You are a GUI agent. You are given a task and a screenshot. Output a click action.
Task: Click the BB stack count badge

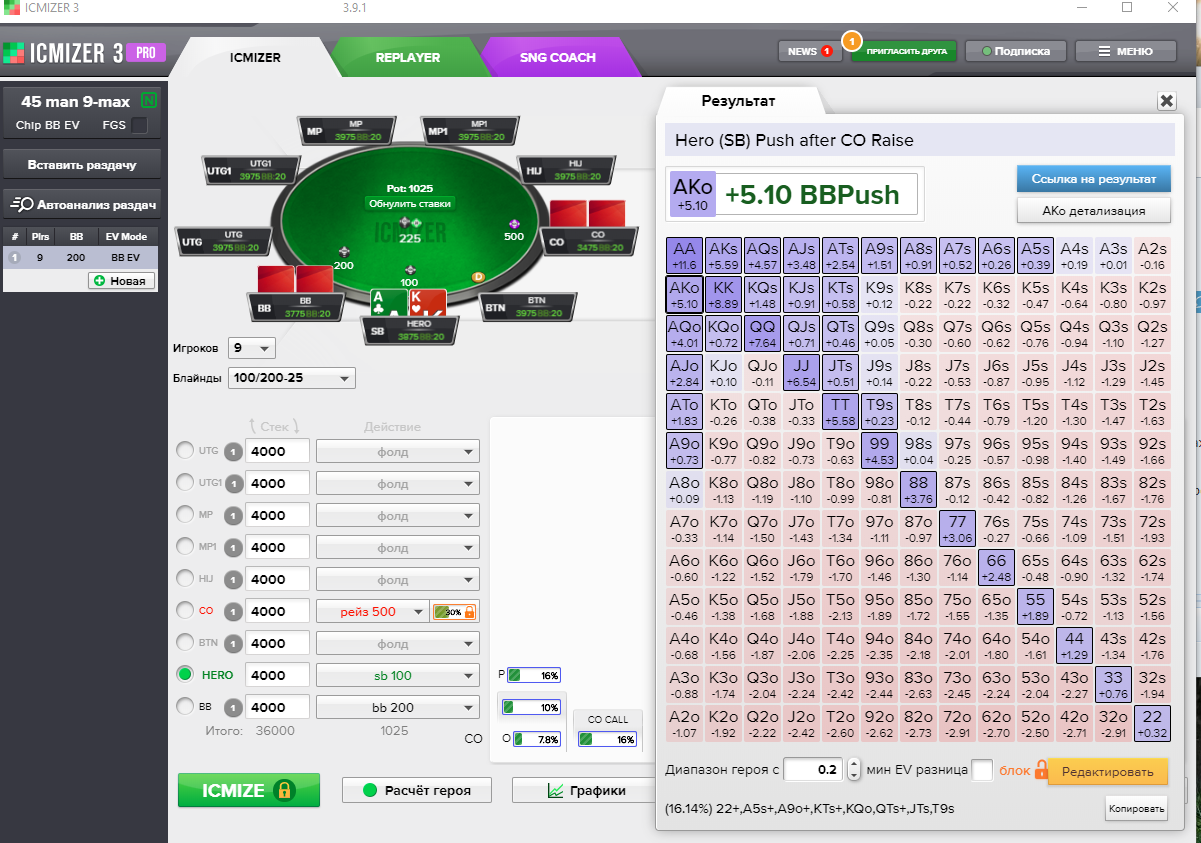[233, 707]
